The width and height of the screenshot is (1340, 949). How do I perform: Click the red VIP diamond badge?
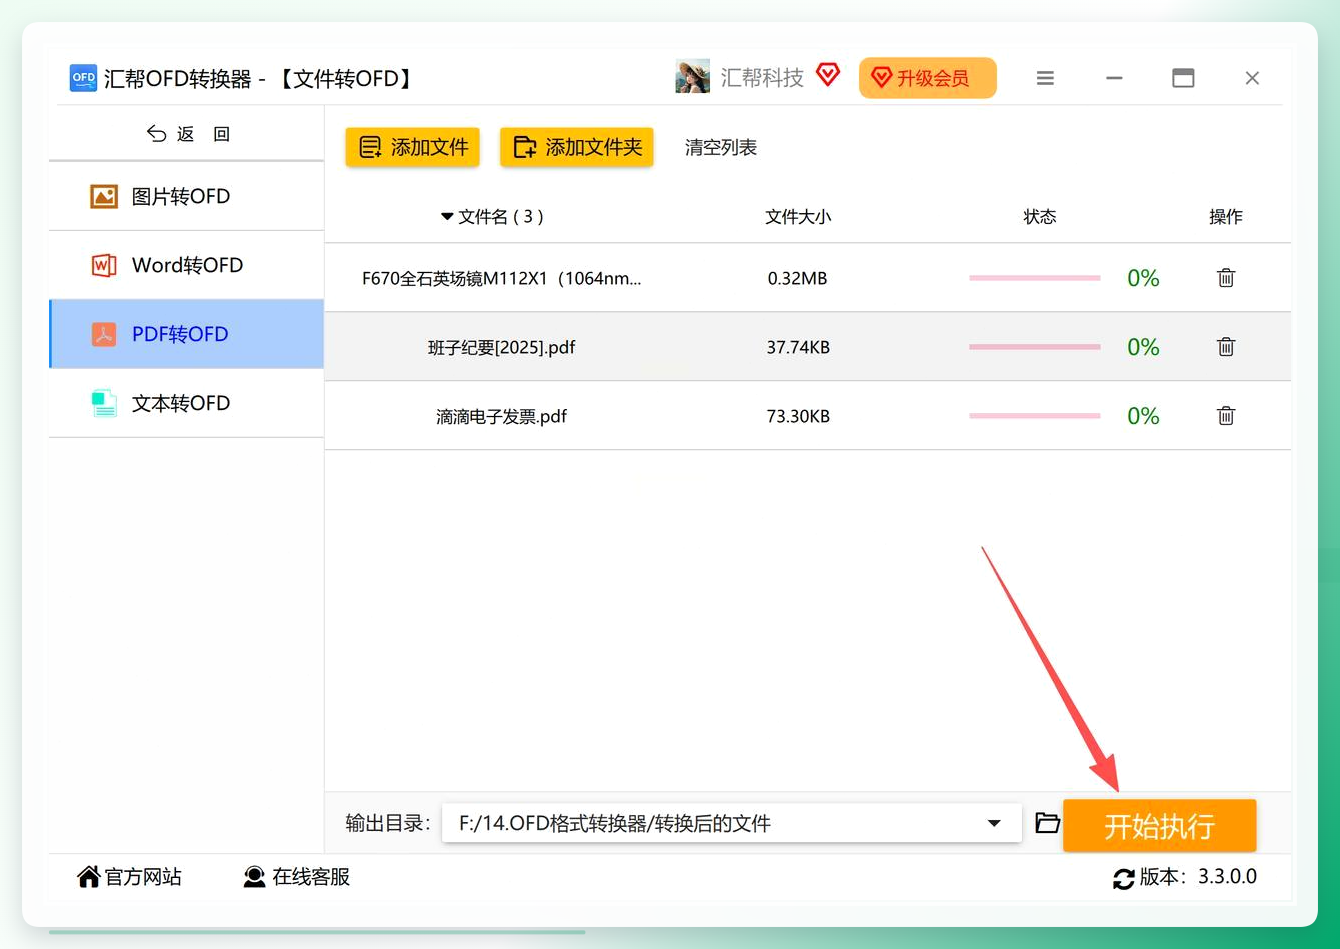(828, 75)
